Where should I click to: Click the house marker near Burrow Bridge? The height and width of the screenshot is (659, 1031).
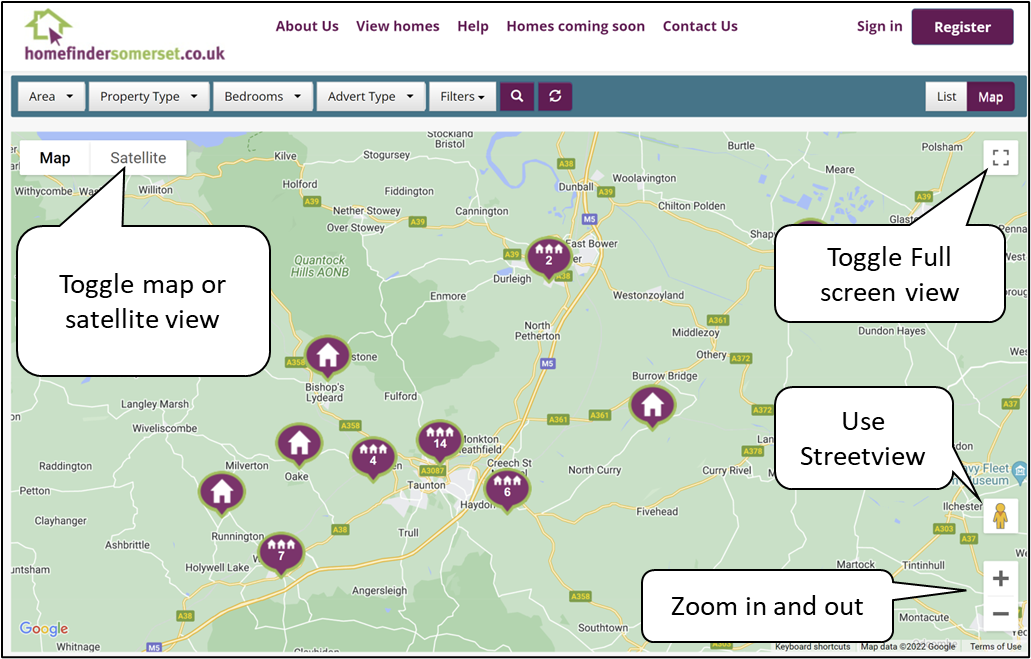coord(652,406)
